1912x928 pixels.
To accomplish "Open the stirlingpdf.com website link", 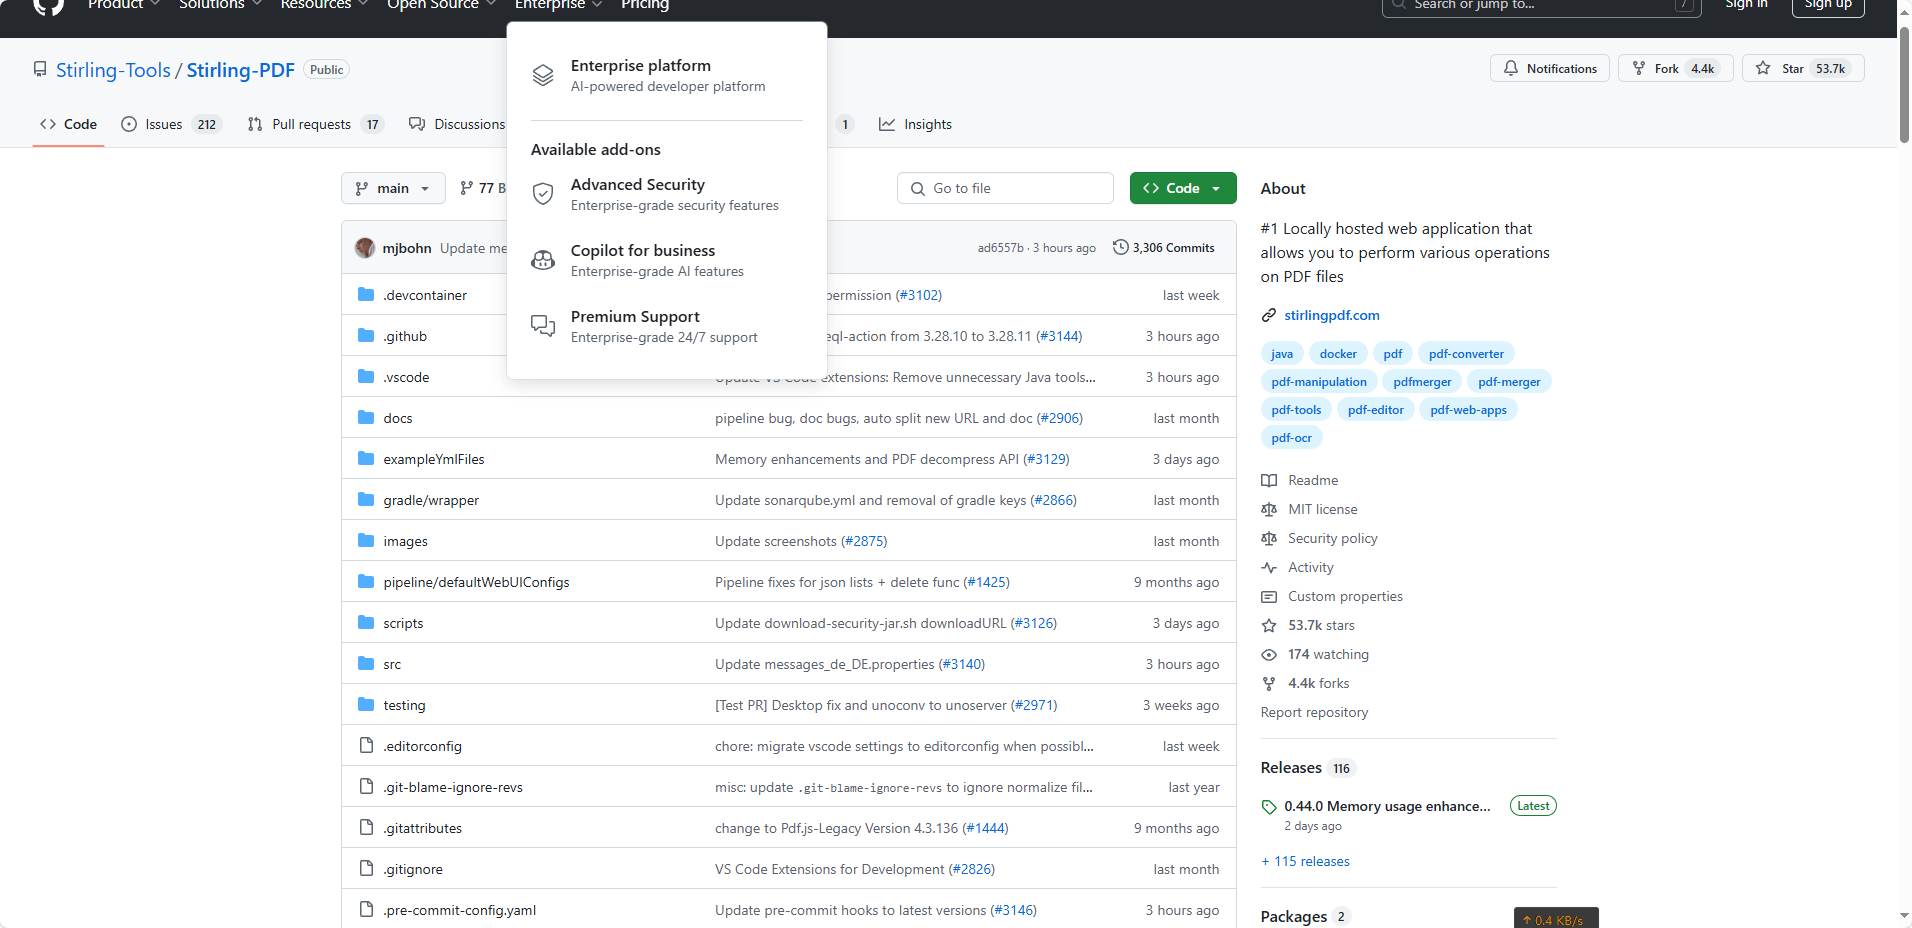I will click(1331, 316).
